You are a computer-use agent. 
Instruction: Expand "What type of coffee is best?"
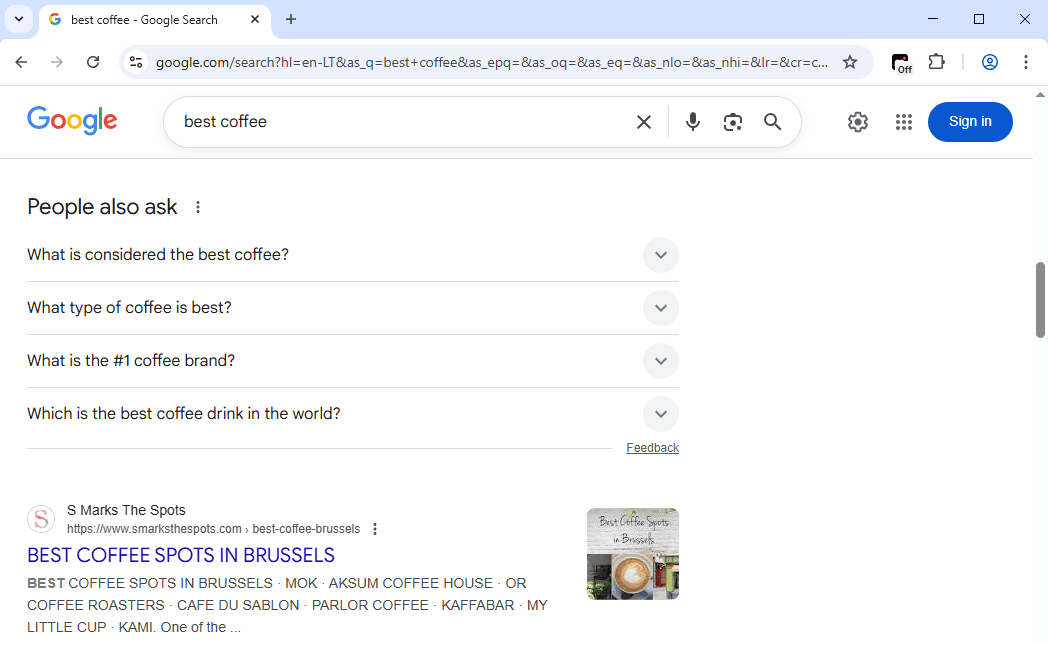coord(660,308)
